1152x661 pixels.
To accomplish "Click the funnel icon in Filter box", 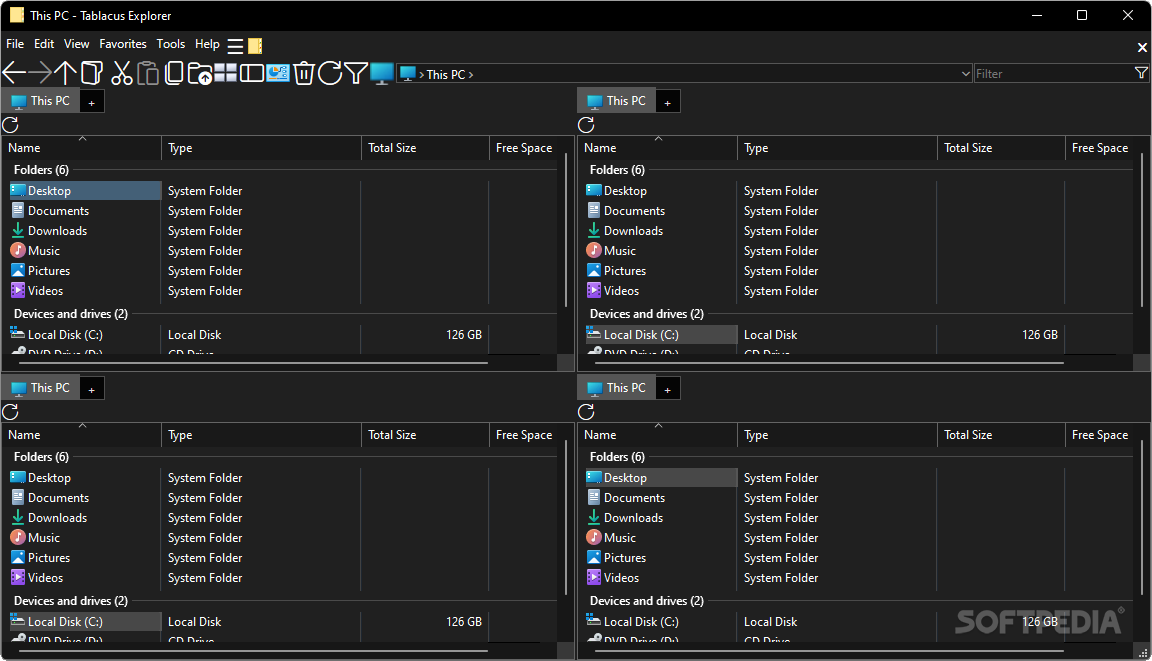I will click(1141, 73).
